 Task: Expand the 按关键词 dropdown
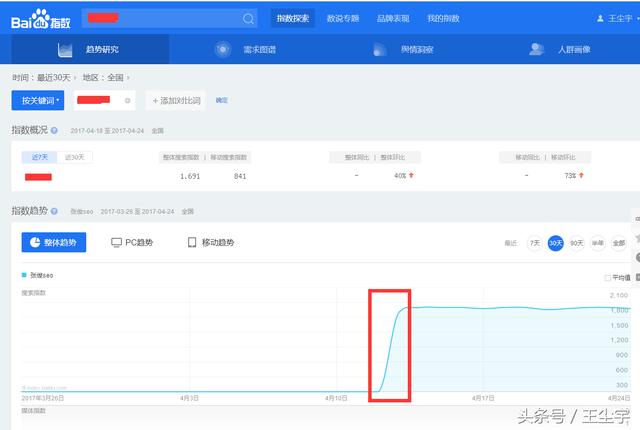point(37,101)
